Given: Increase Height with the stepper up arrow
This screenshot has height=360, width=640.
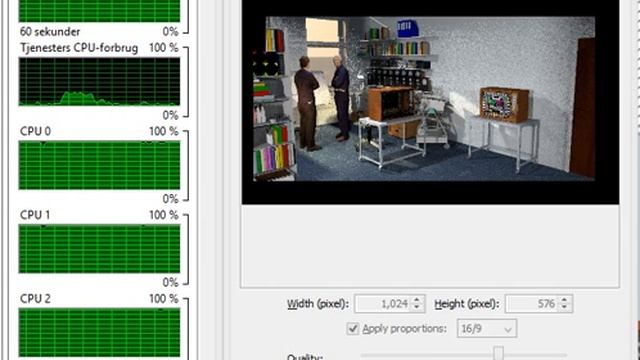Looking at the screenshot, I should point(564,300).
